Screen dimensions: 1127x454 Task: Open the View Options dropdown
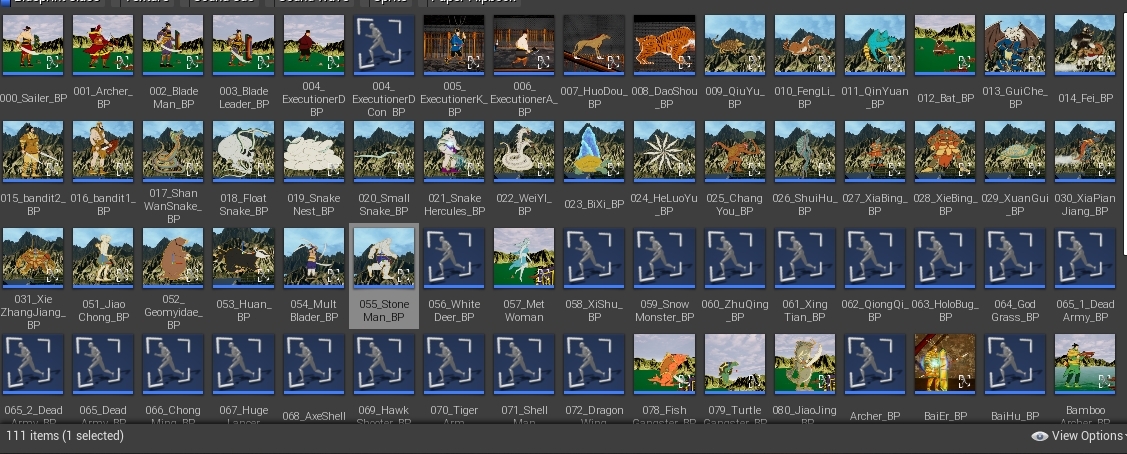tap(1086, 436)
